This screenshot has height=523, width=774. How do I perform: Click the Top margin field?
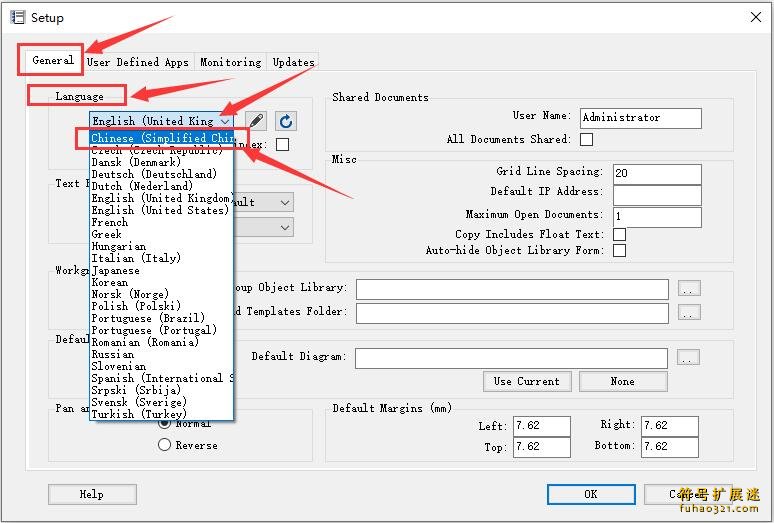pos(542,447)
